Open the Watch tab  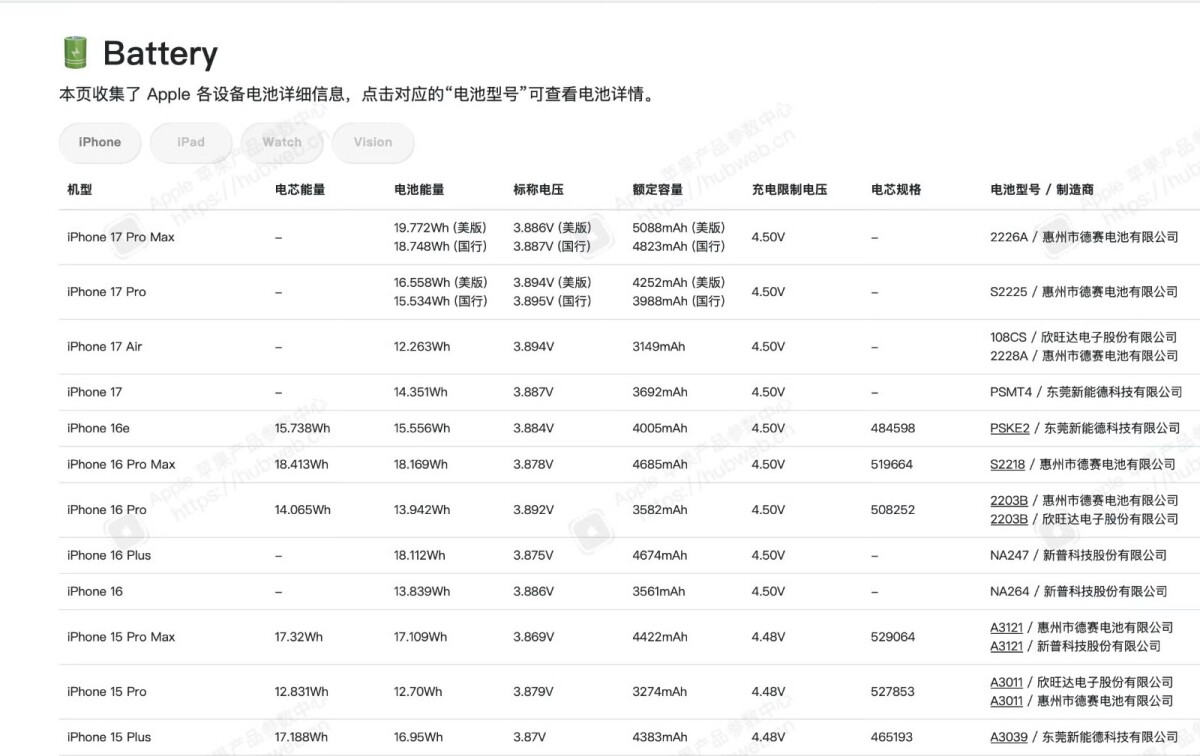point(282,142)
